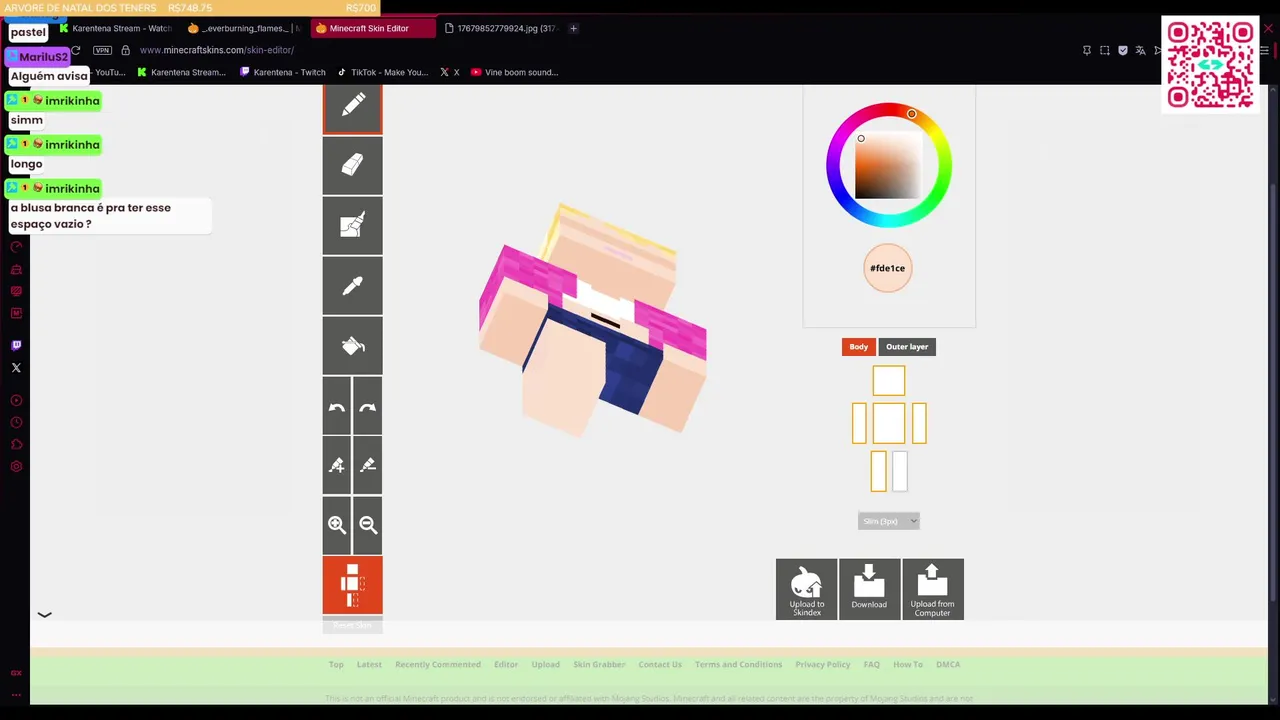Open the Karentena Stream - Watch tab
The height and width of the screenshot is (720, 1280).
(116, 28)
